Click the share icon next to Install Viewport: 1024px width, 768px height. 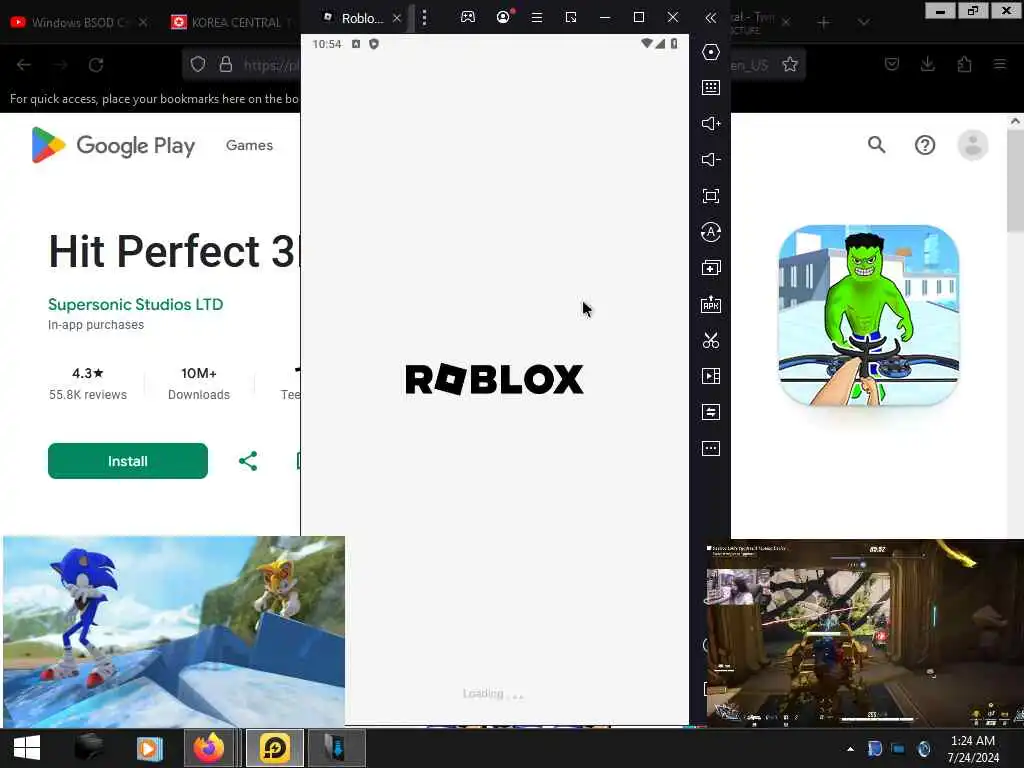[x=248, y=461]
